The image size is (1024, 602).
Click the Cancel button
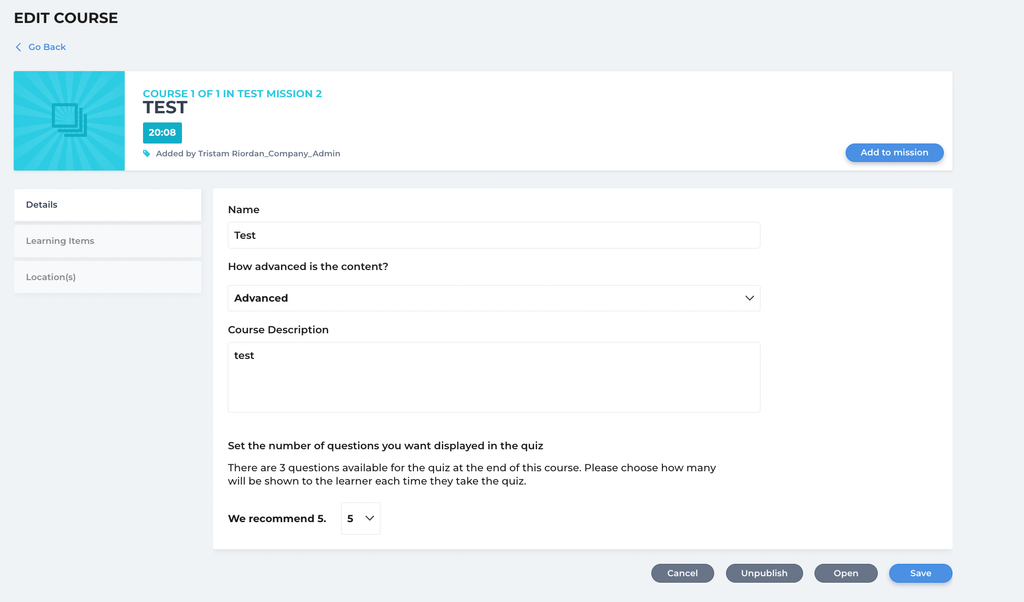point(682,573)
